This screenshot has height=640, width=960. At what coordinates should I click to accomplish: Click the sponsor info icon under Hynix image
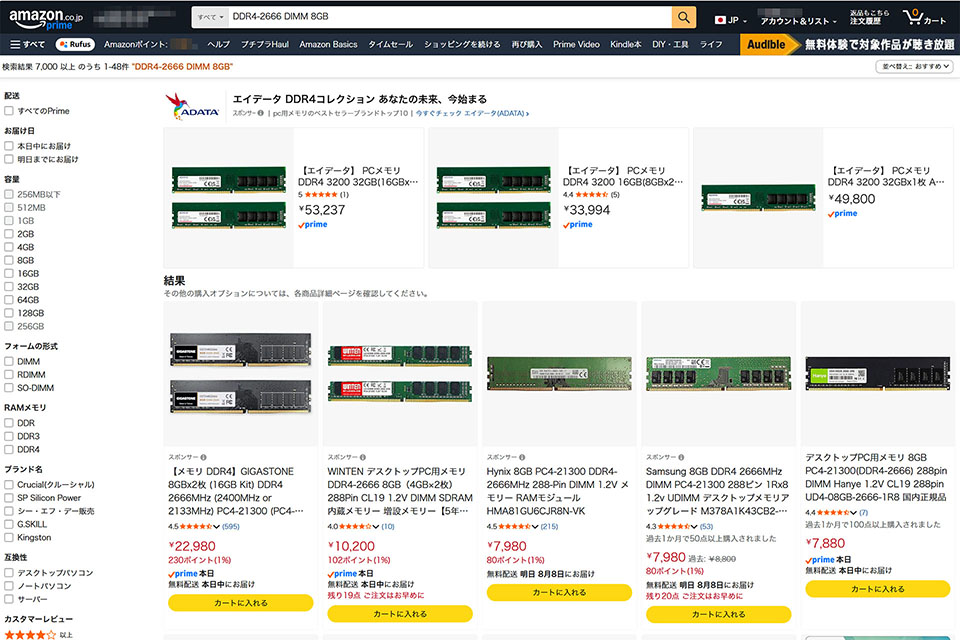(x=522, y=457)
